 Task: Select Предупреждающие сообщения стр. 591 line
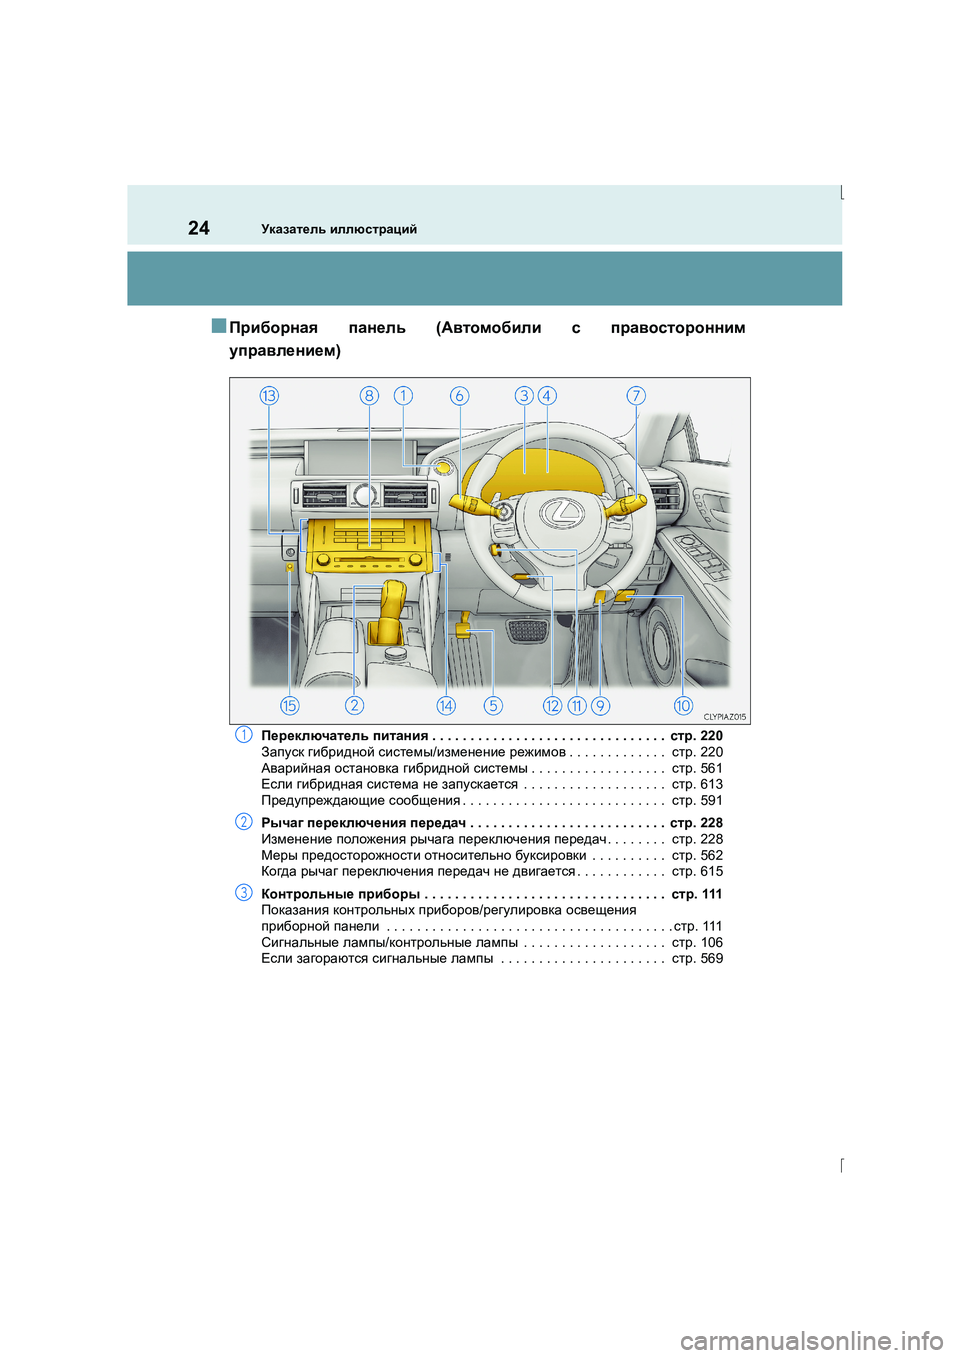pyautogui.click(x=492, y=800)
